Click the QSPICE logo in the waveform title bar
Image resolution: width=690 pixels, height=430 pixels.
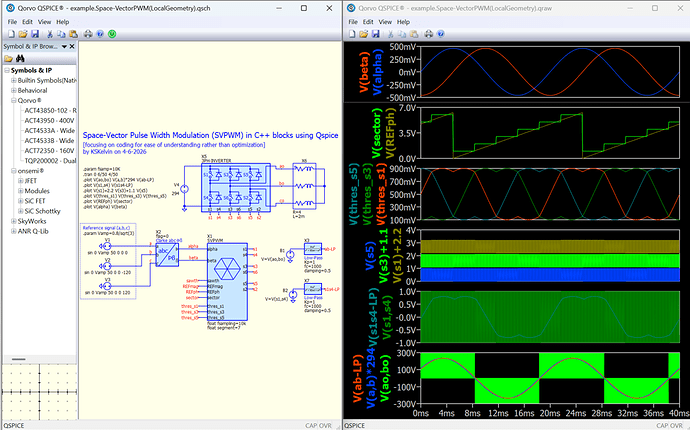[351, 8]
